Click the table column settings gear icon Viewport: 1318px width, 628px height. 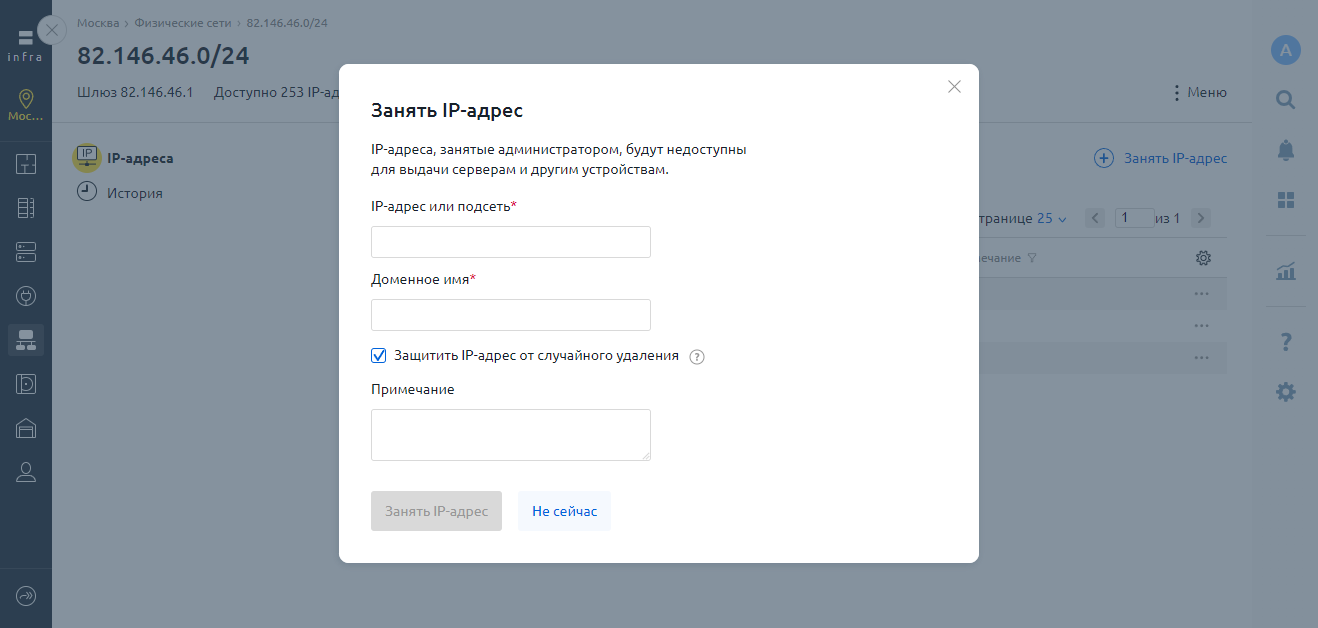[x=1203, y=258]
